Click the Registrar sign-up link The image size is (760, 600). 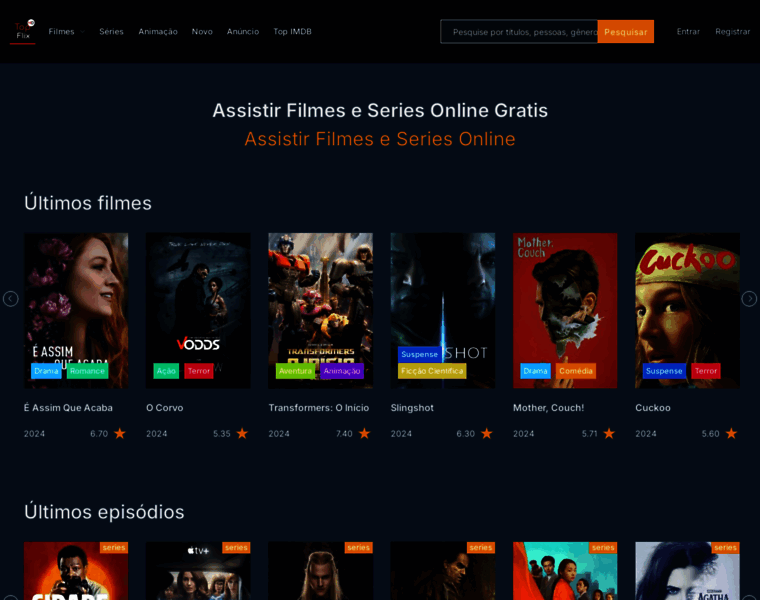732,32
